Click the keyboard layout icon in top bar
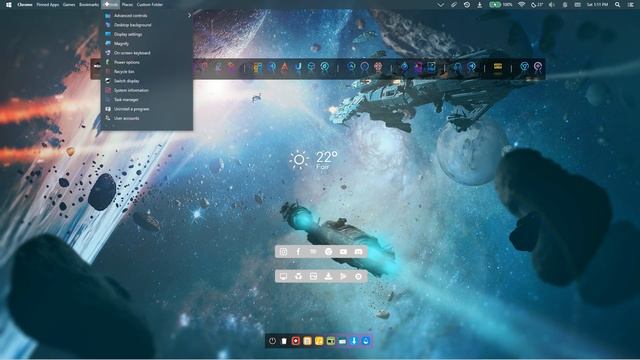 578,5
